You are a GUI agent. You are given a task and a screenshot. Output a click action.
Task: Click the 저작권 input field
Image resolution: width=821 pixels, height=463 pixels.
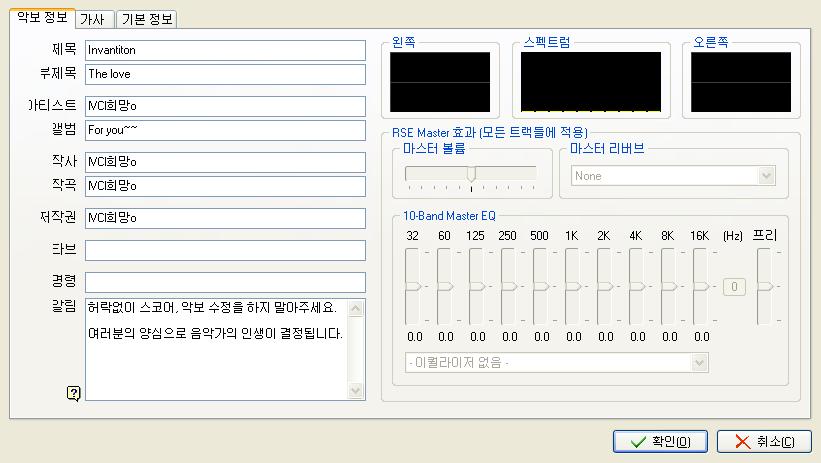[x=225, y=218]
